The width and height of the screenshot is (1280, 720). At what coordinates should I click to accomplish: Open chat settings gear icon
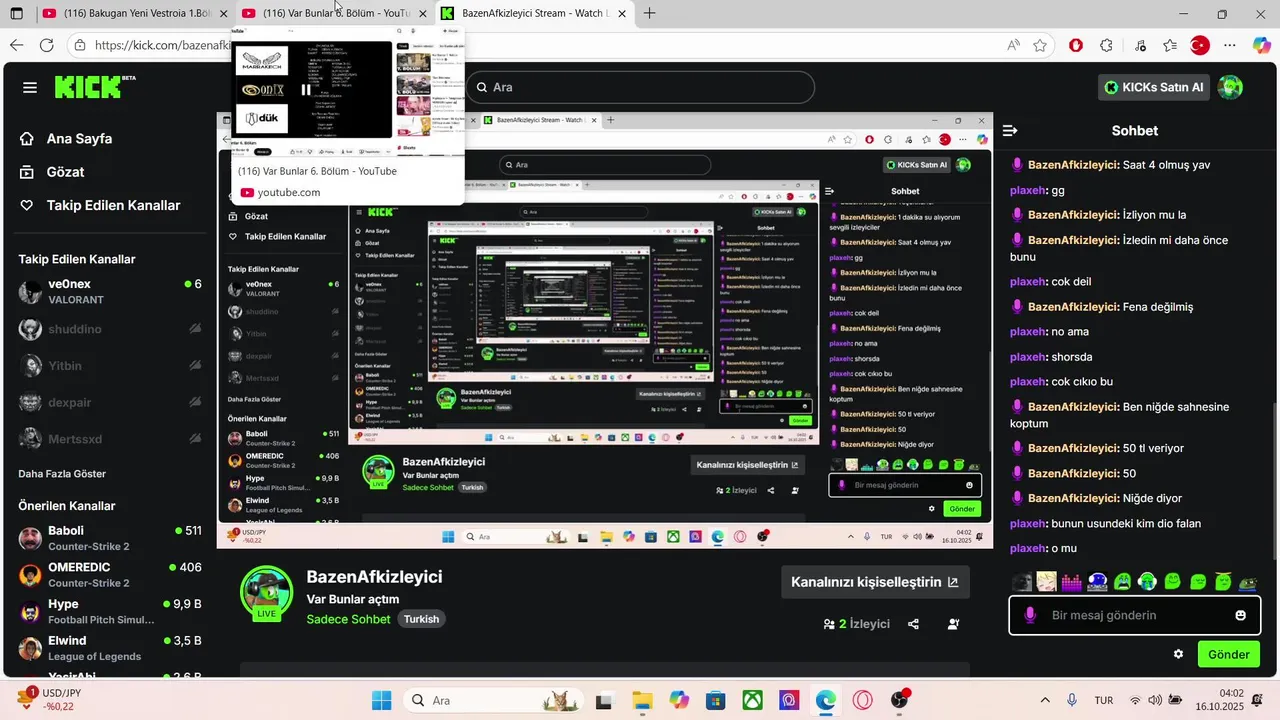(1178, 654)
